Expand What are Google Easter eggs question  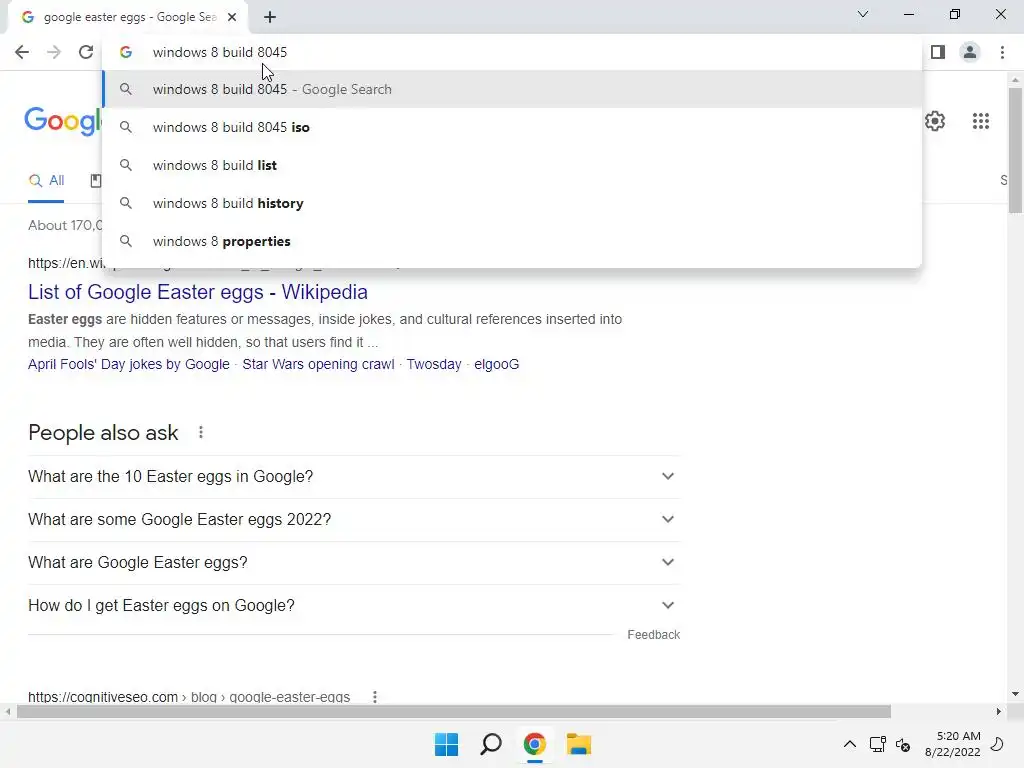pos(354,563)
